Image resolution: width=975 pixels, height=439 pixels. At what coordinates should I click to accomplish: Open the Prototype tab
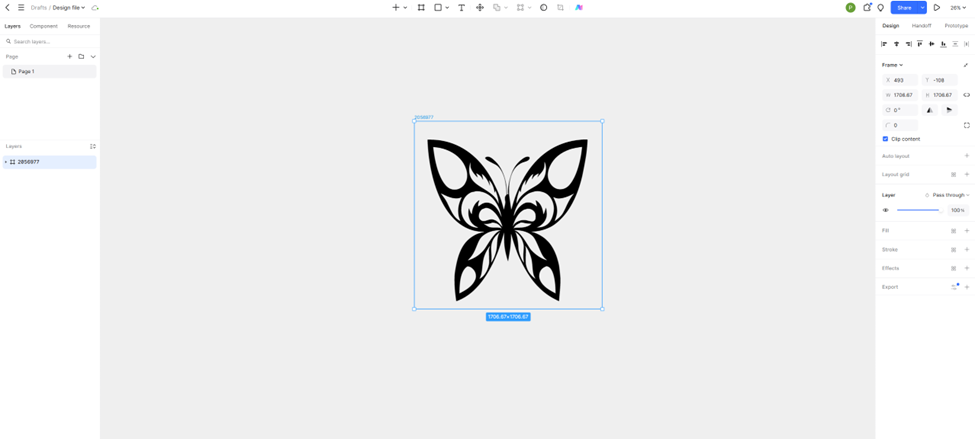coord(956,26)
